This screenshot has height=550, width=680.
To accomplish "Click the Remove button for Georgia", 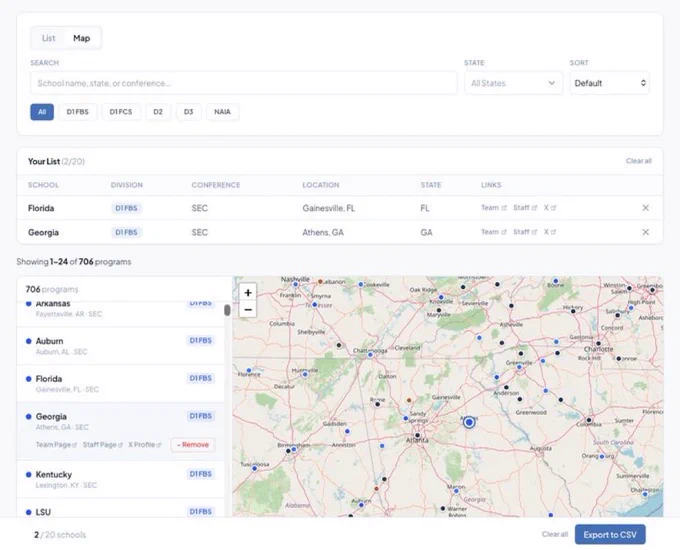I will point(193,445).
